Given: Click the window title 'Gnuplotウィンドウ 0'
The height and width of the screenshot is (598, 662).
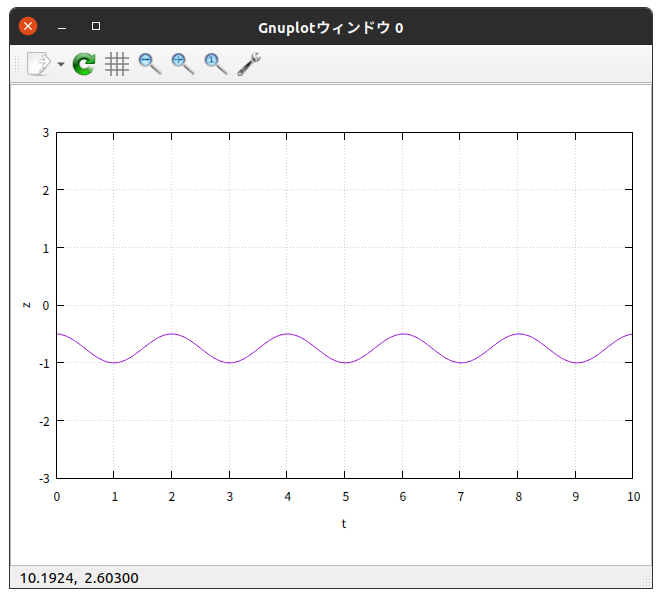Looking at the screenshot, I should point(331,28).
